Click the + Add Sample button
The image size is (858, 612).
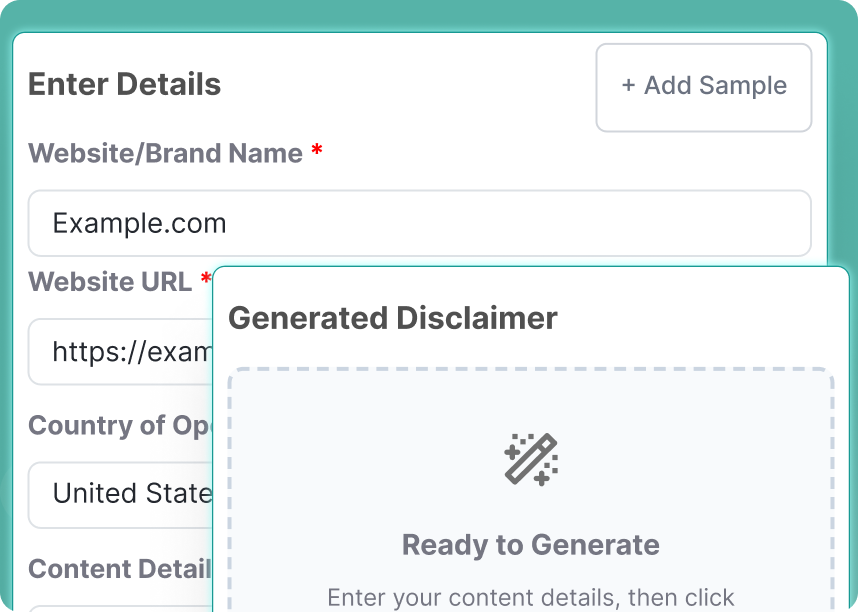click(x=703, y=87)
